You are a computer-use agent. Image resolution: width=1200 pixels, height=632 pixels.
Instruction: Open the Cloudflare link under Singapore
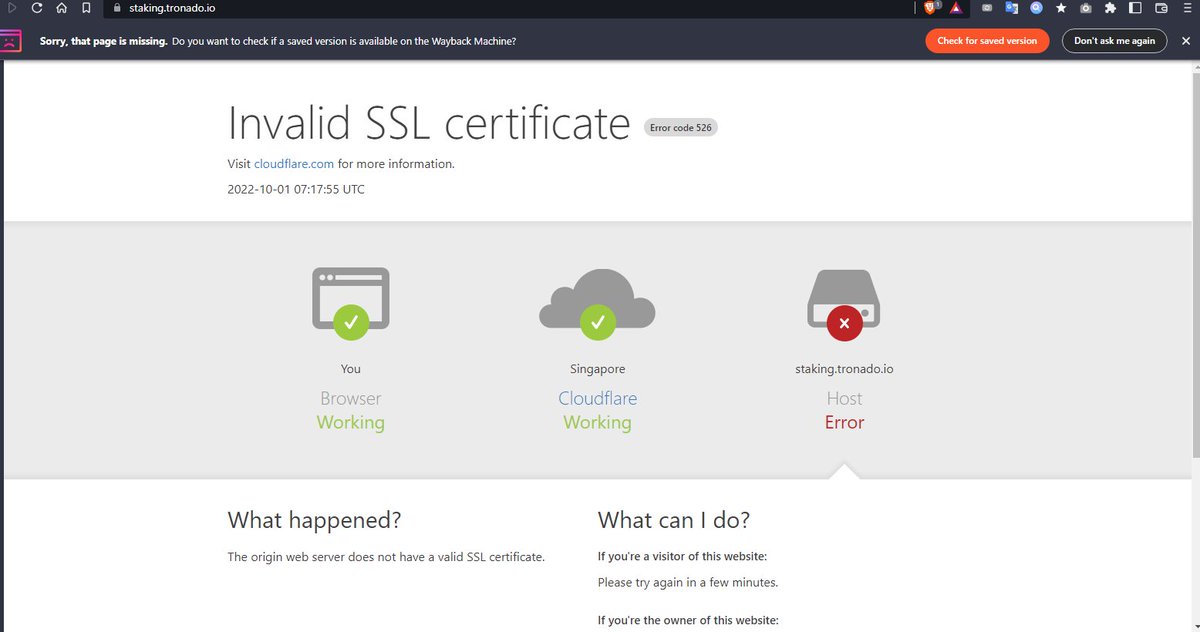(597, 398)
